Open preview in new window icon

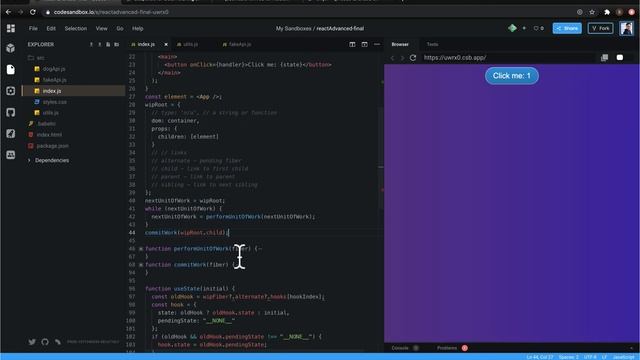604,58
